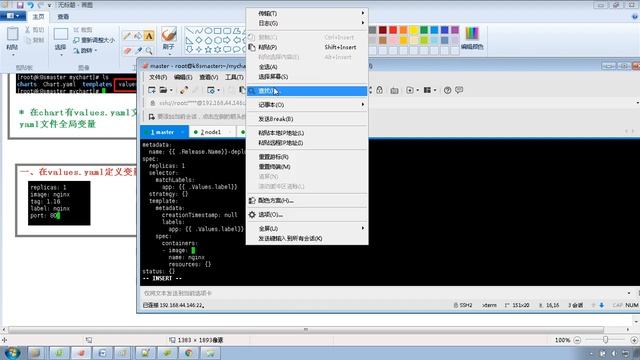Open the Rotate dropdown in Paint
Image resolution: width=640 pixels, height=360 pixels.
click(85, 51)
